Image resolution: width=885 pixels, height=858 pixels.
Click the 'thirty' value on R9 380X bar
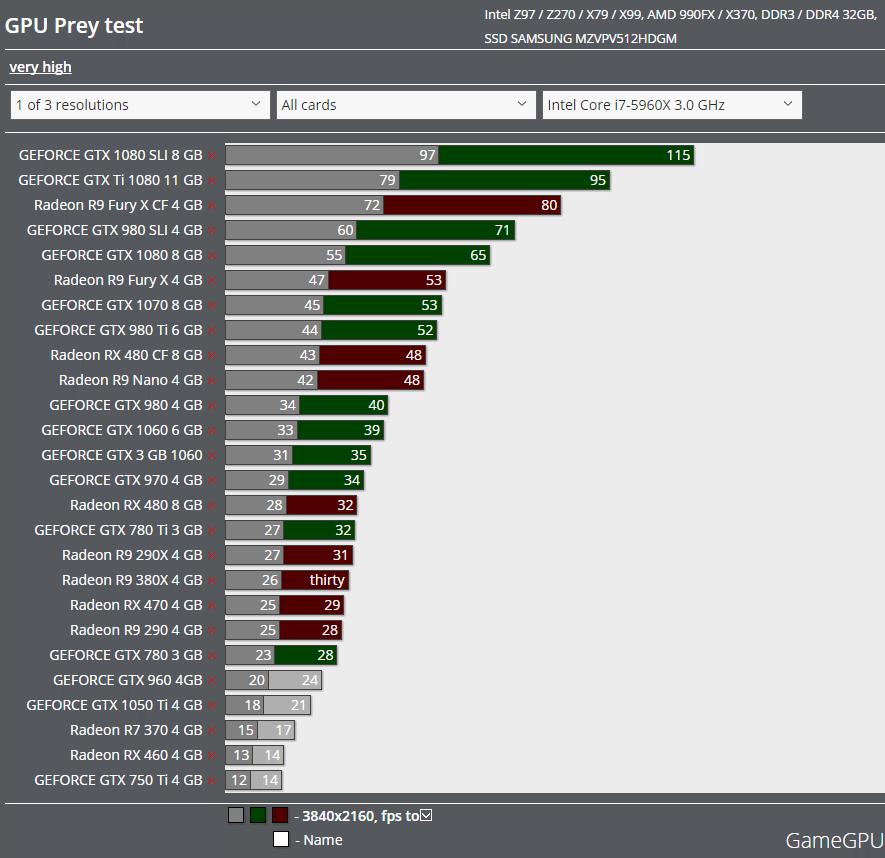[327, 580]
